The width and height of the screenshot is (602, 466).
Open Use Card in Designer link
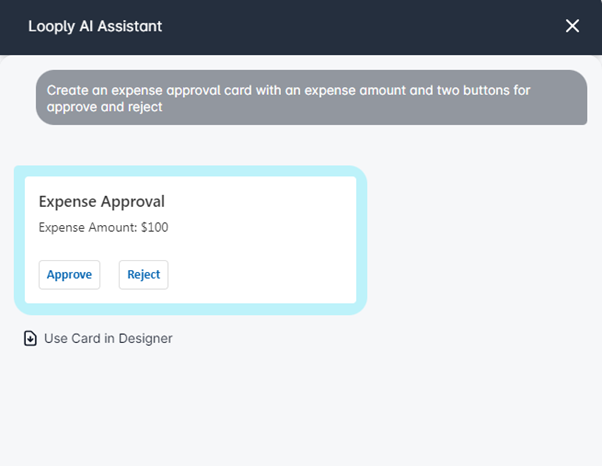tap(98, 339)
